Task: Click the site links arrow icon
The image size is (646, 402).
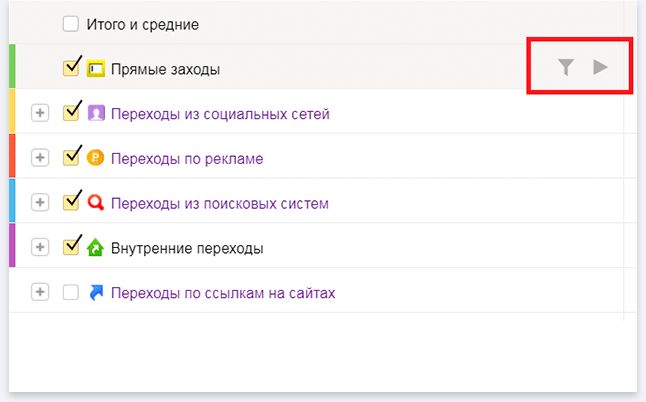Action: [x=96, y=292]
